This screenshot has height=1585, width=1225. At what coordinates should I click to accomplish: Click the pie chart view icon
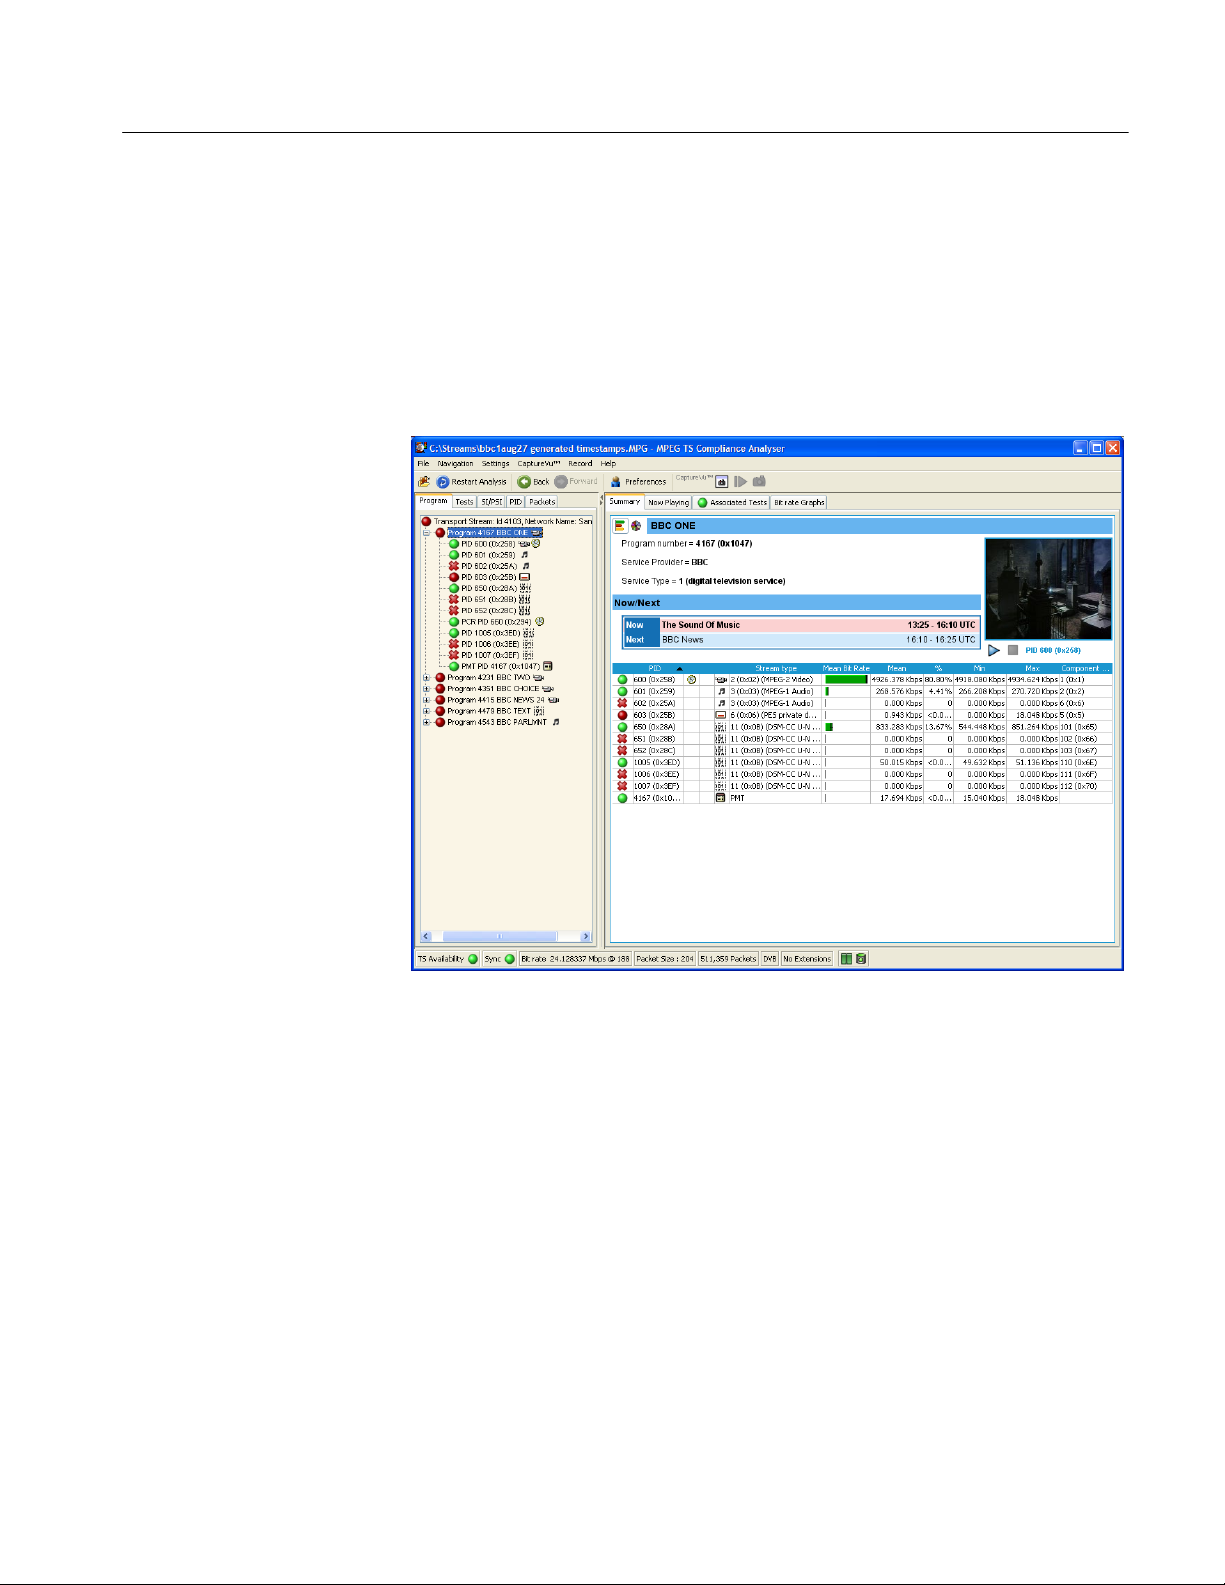(x=636, y=525)
